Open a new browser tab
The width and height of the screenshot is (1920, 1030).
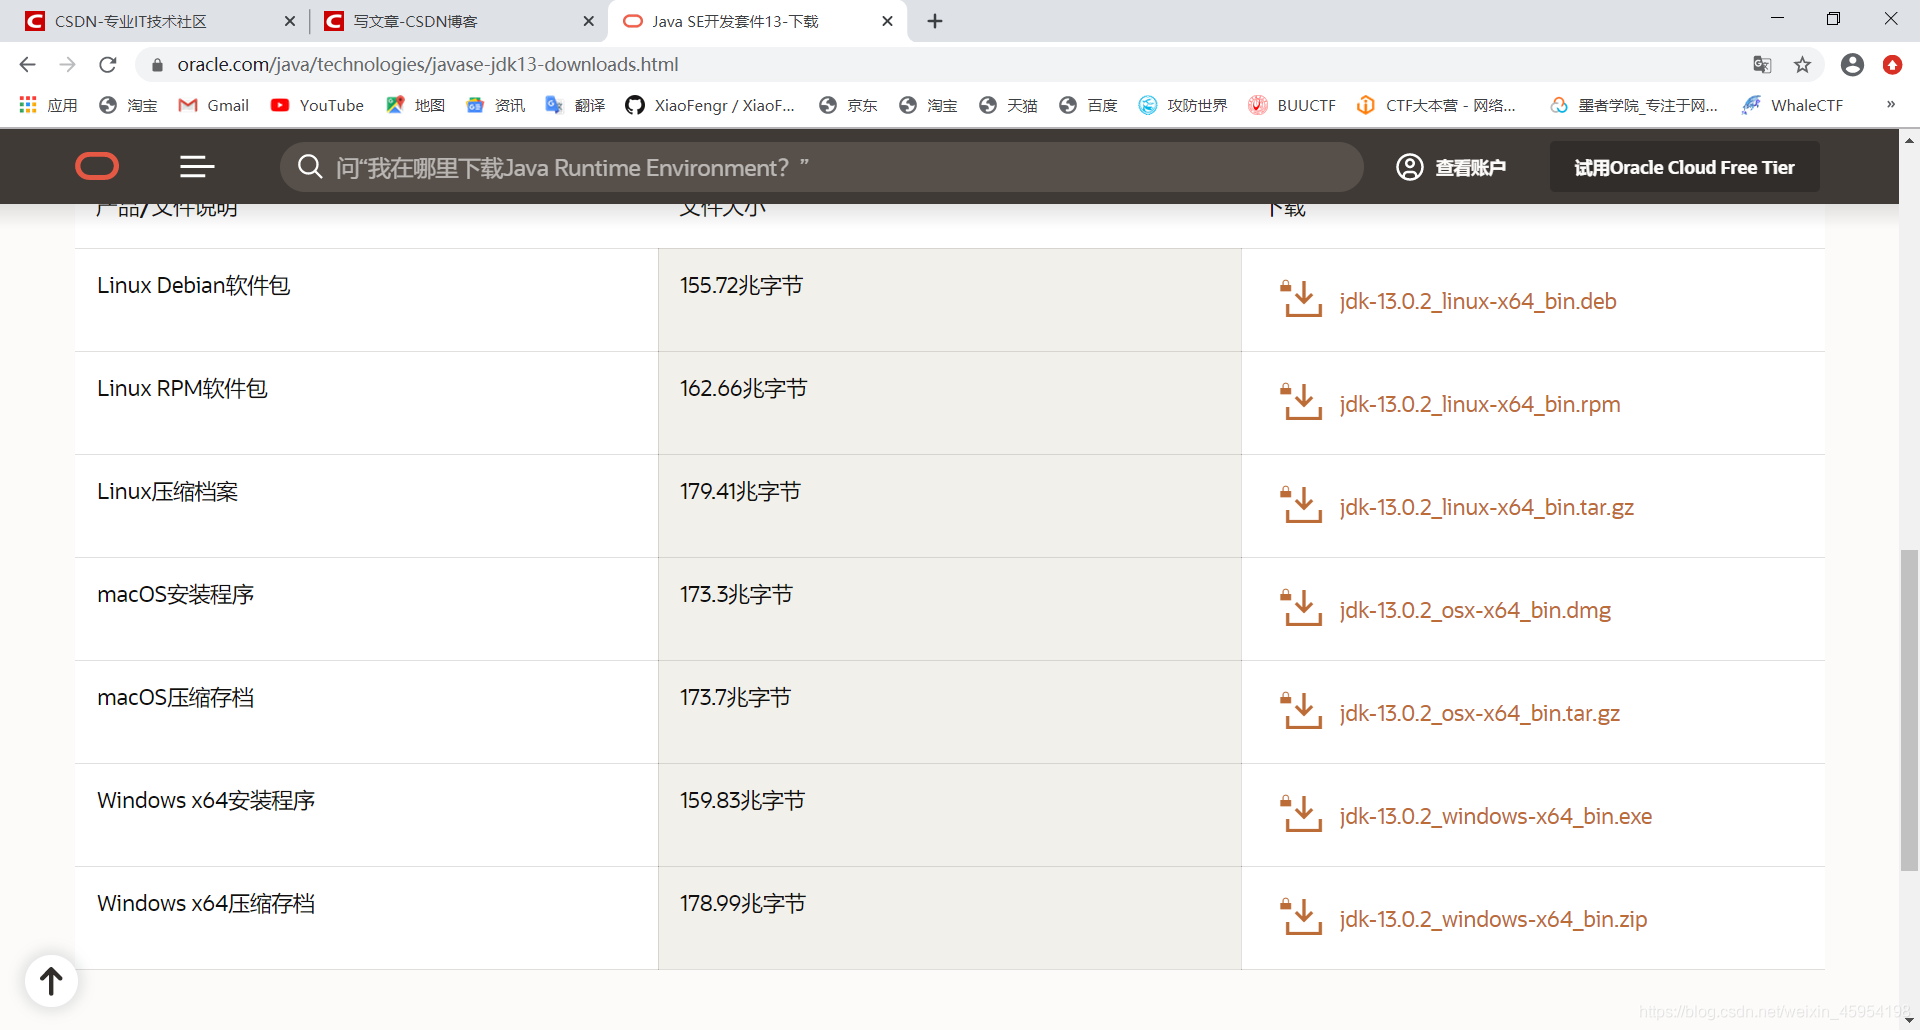[935, 21]
